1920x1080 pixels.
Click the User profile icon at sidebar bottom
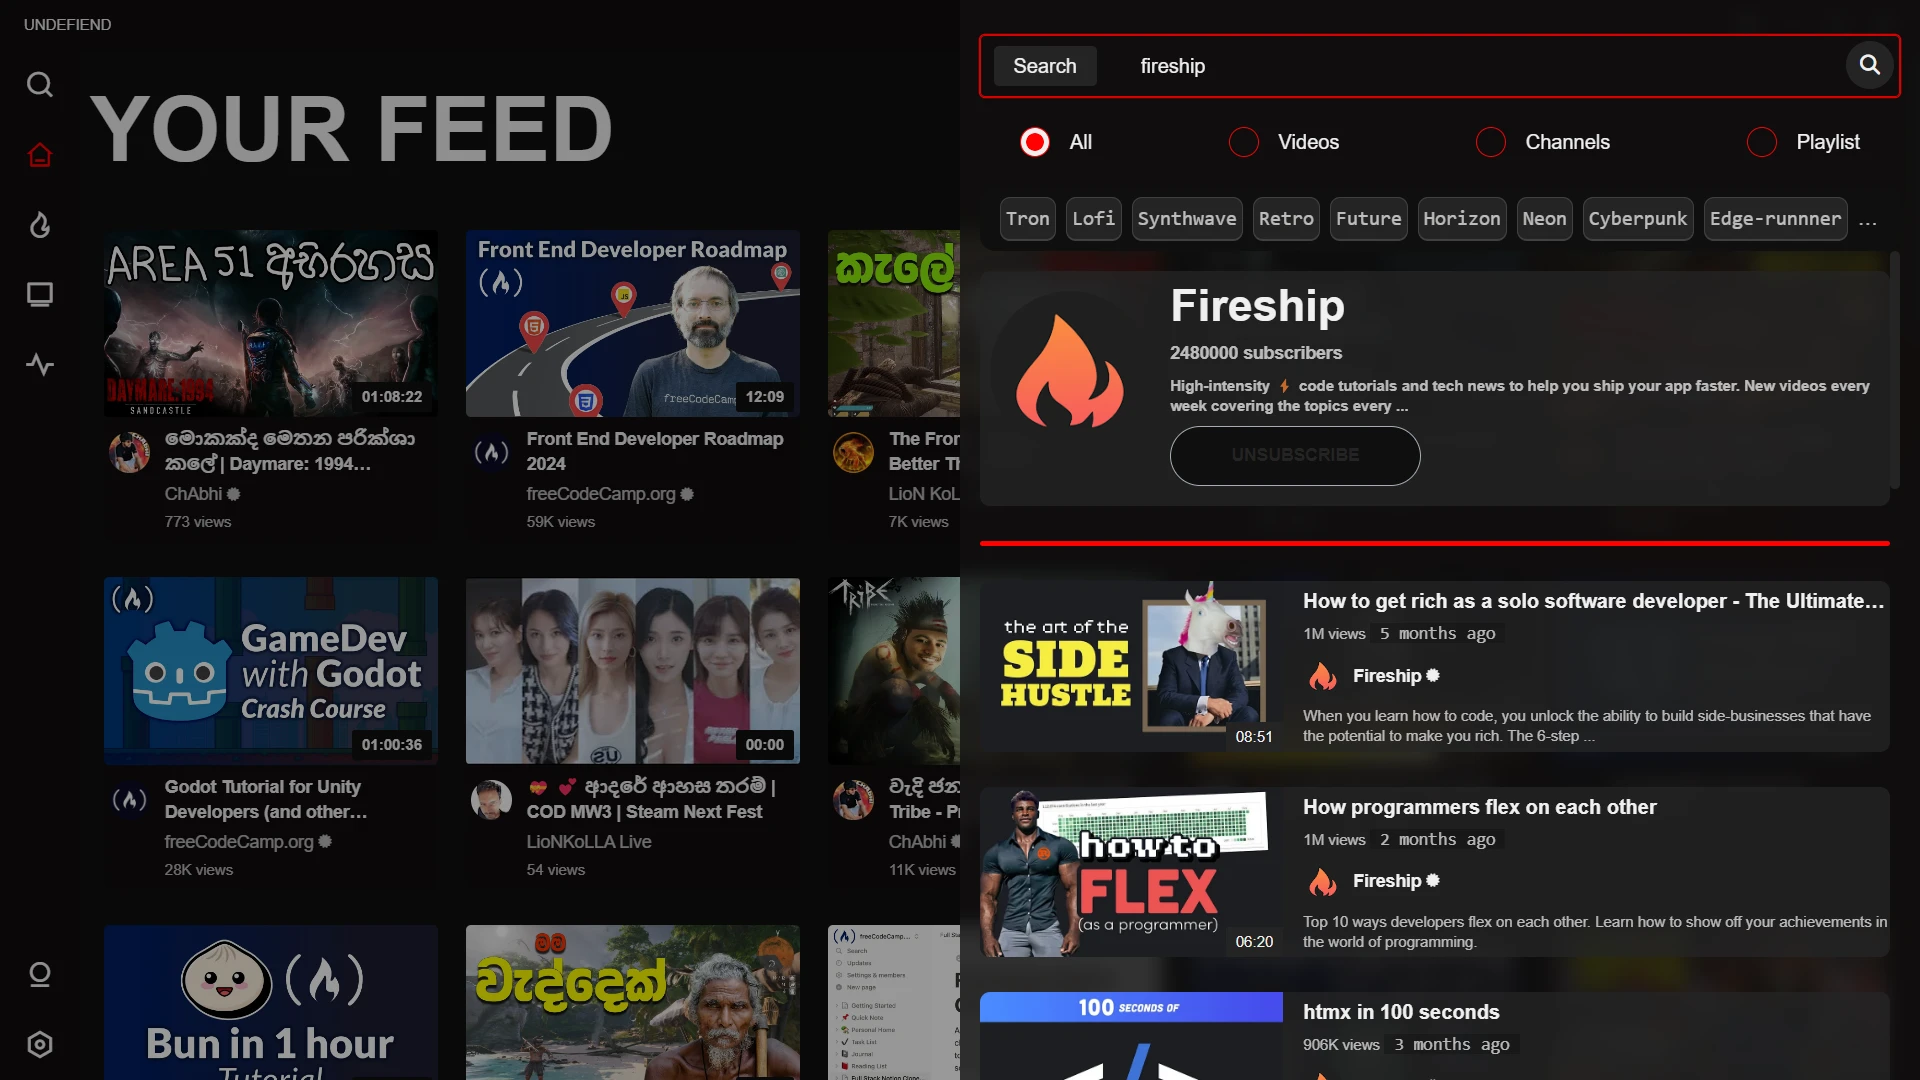(38, 973)
